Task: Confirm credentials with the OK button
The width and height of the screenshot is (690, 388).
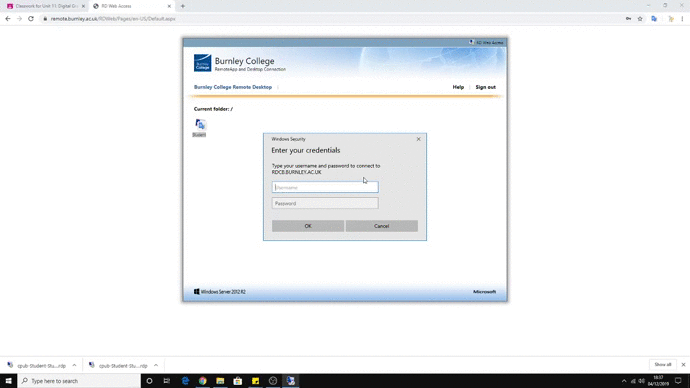Action: [x=308, y=226]
